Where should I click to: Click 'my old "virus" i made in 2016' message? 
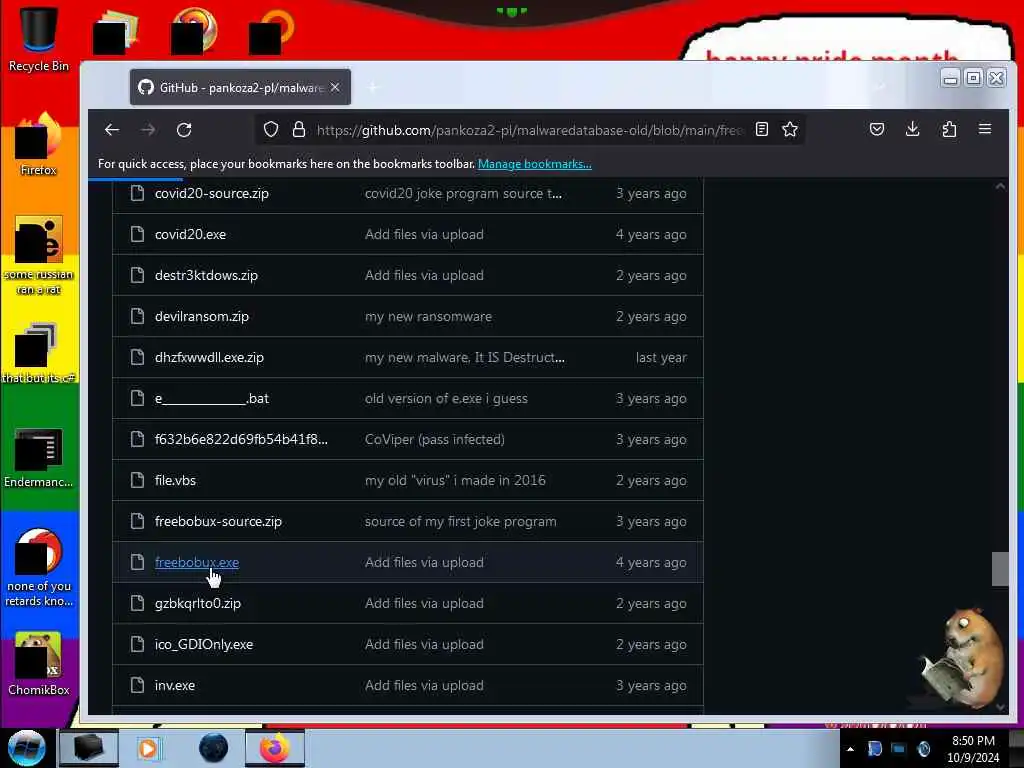tap(455, 481)
